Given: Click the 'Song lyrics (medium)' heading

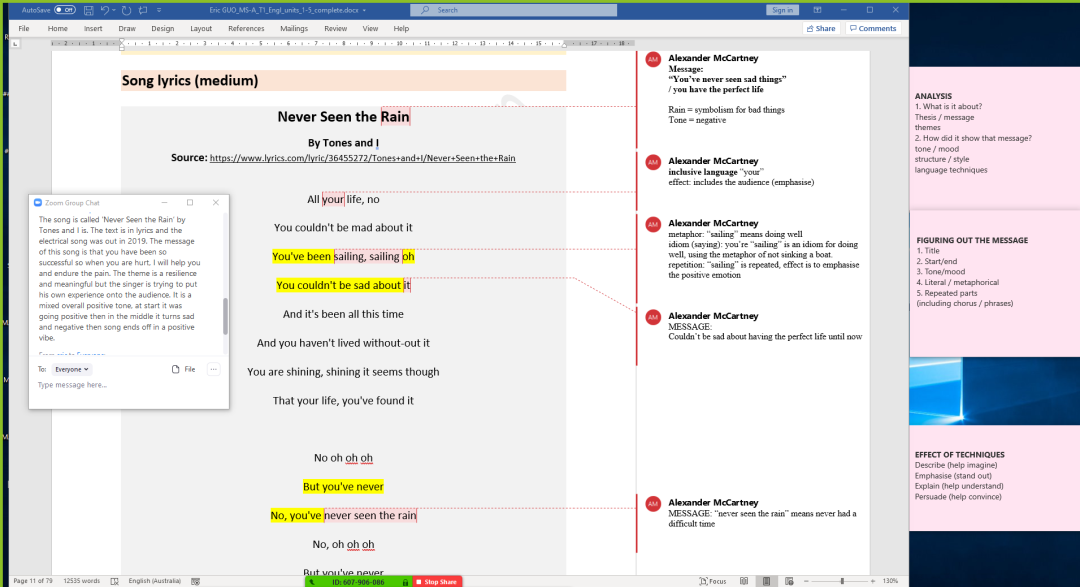Looking at the screenshot, I should [190, 81].
